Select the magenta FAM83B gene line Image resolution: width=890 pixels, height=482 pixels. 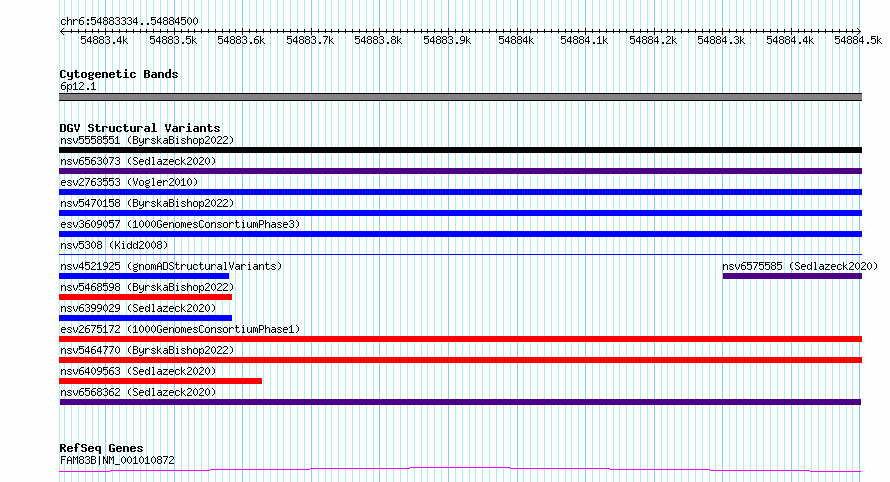pos(460,470)
